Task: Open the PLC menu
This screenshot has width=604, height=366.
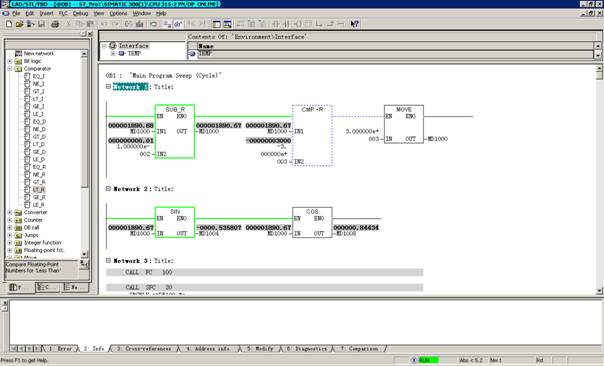Action: (63, 13)
